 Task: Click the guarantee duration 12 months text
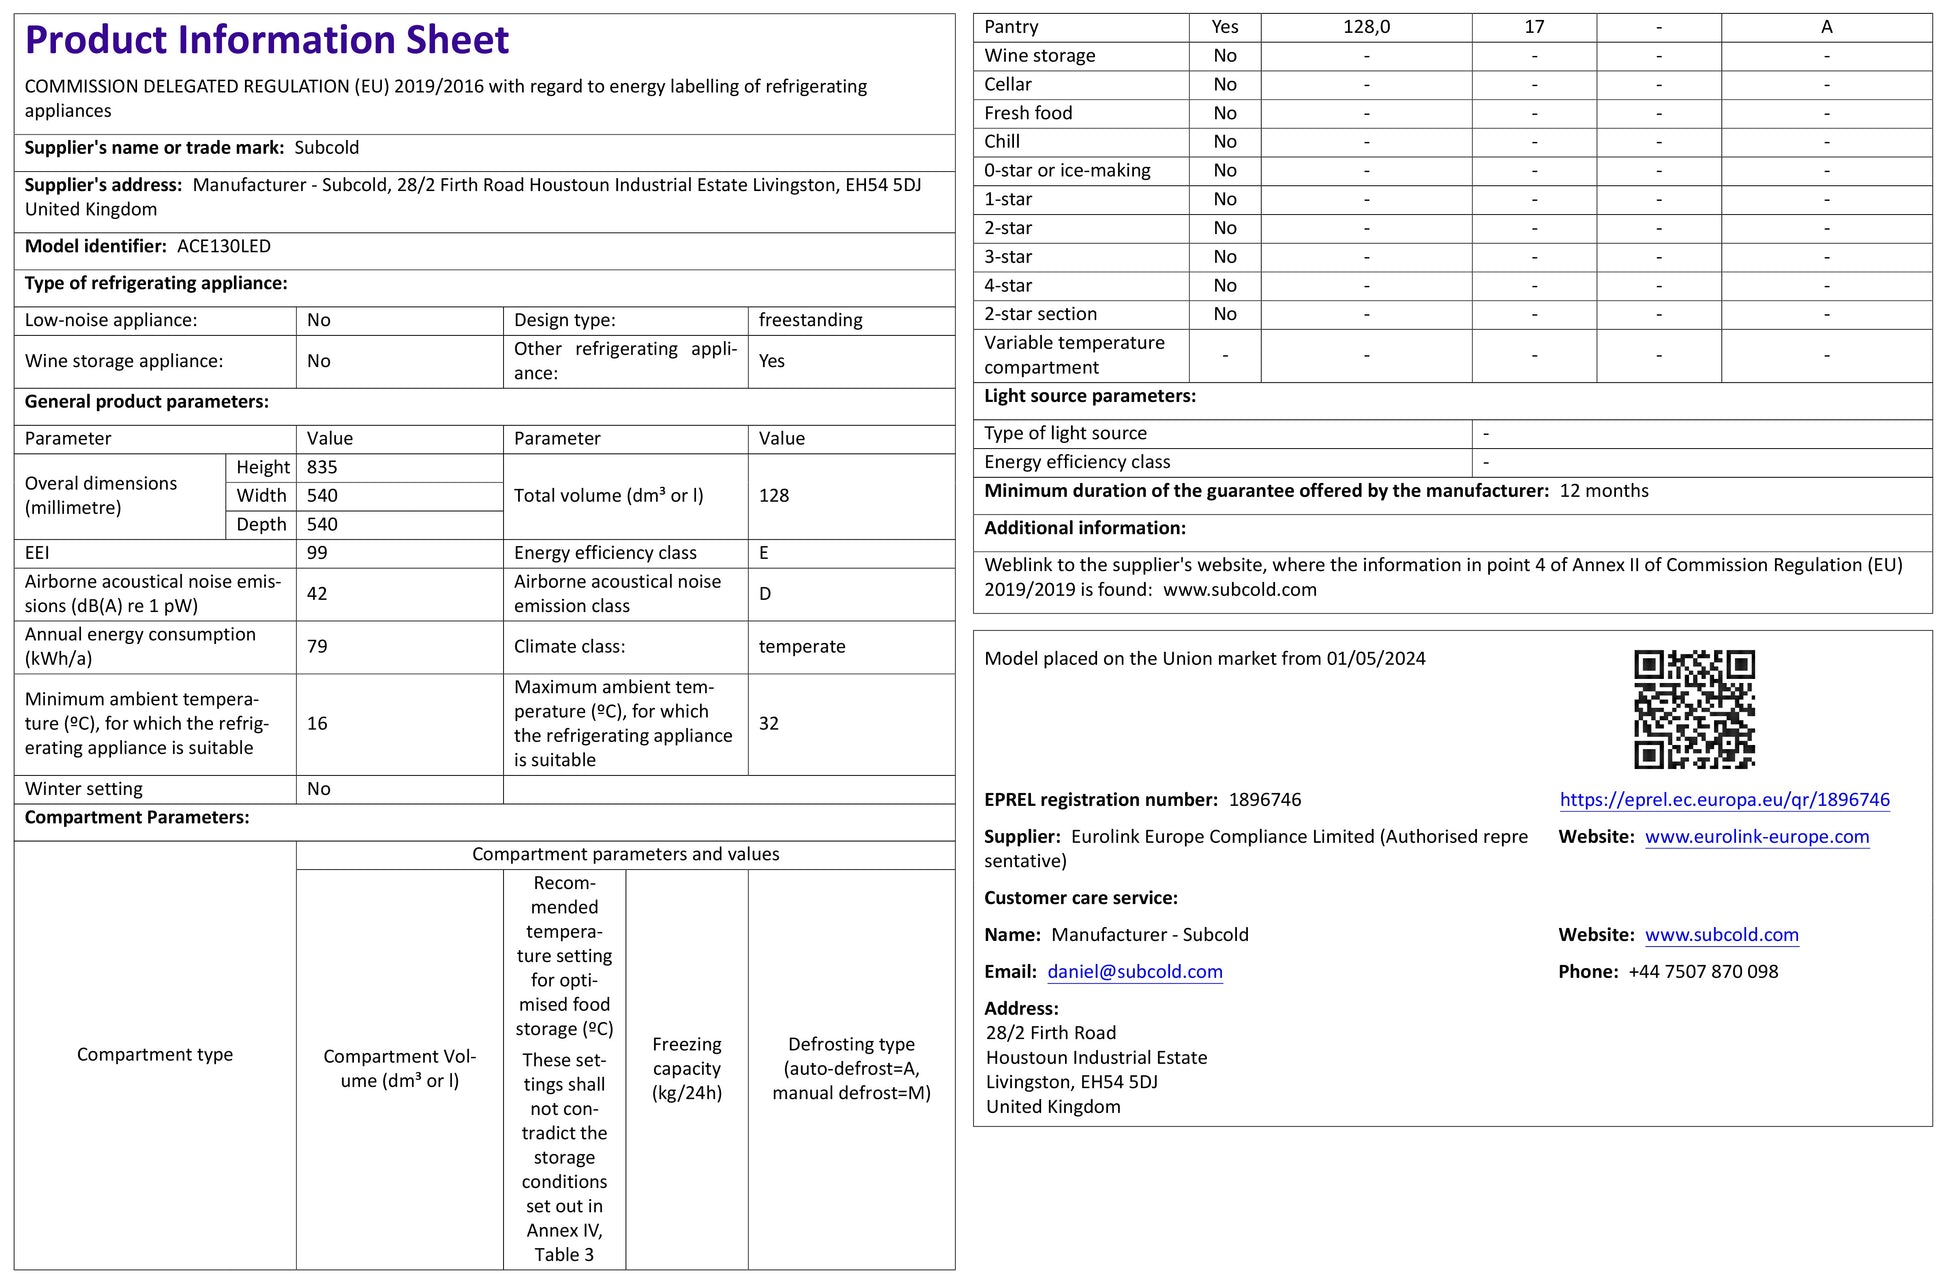[1603, 490]
